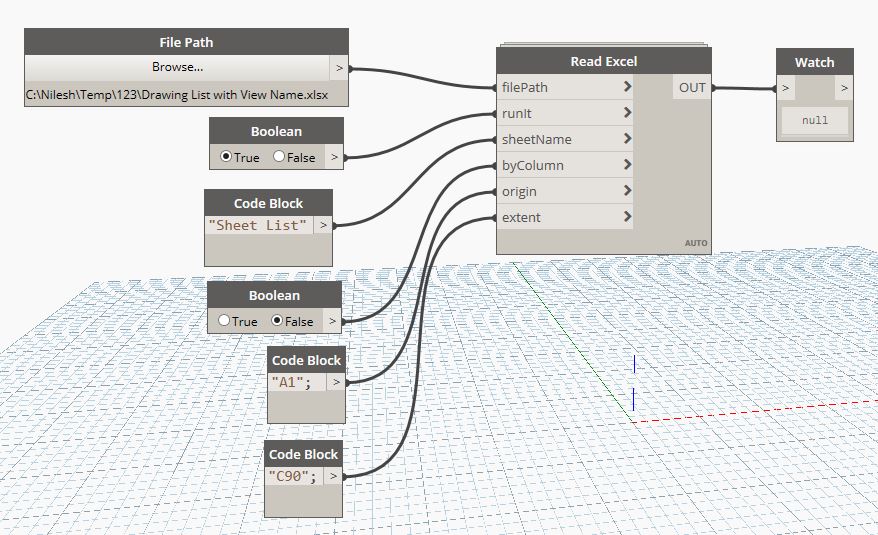Select title of Boolean node set to True
878x535 pixels.
[x=276, y=132]
